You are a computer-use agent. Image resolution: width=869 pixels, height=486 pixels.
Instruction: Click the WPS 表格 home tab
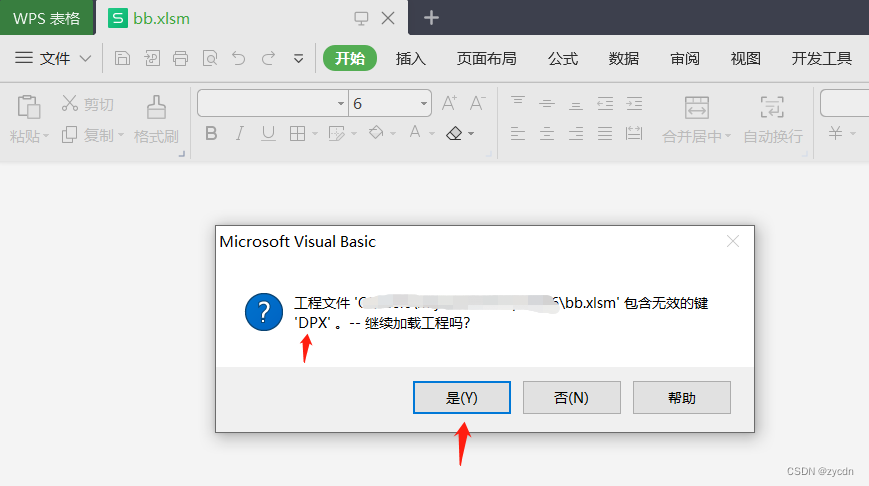pyautogui.click(x=47, y=18)
